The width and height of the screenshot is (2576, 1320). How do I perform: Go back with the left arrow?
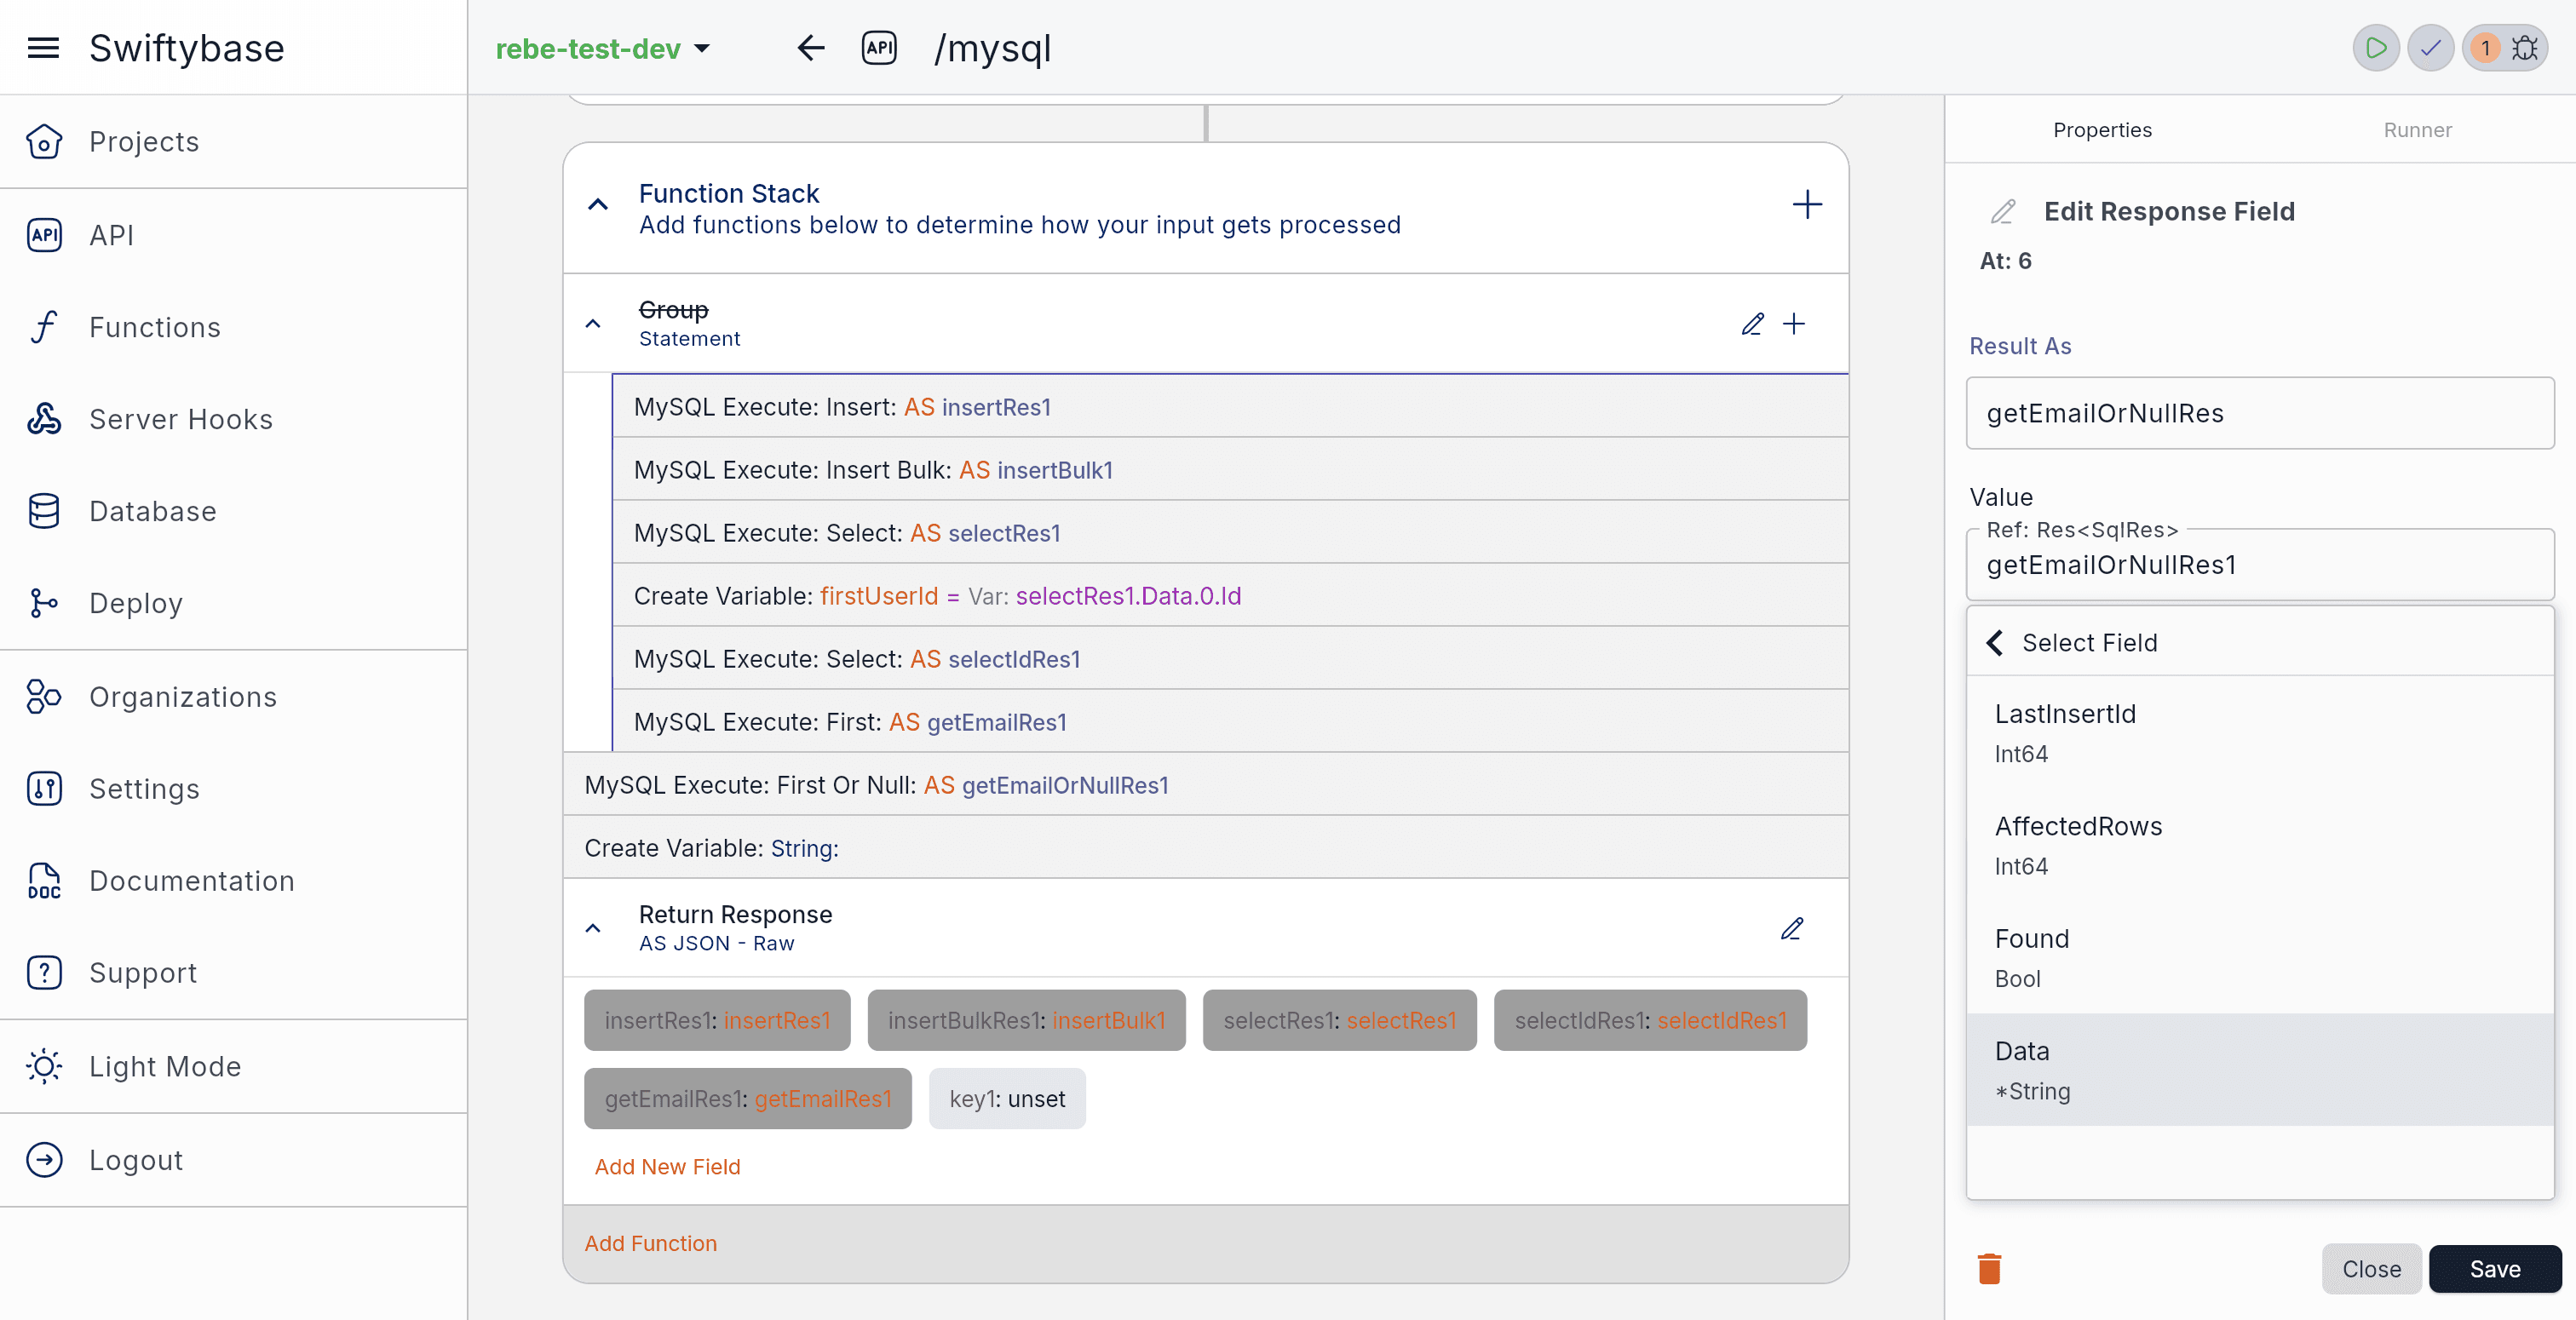[810, 48]
